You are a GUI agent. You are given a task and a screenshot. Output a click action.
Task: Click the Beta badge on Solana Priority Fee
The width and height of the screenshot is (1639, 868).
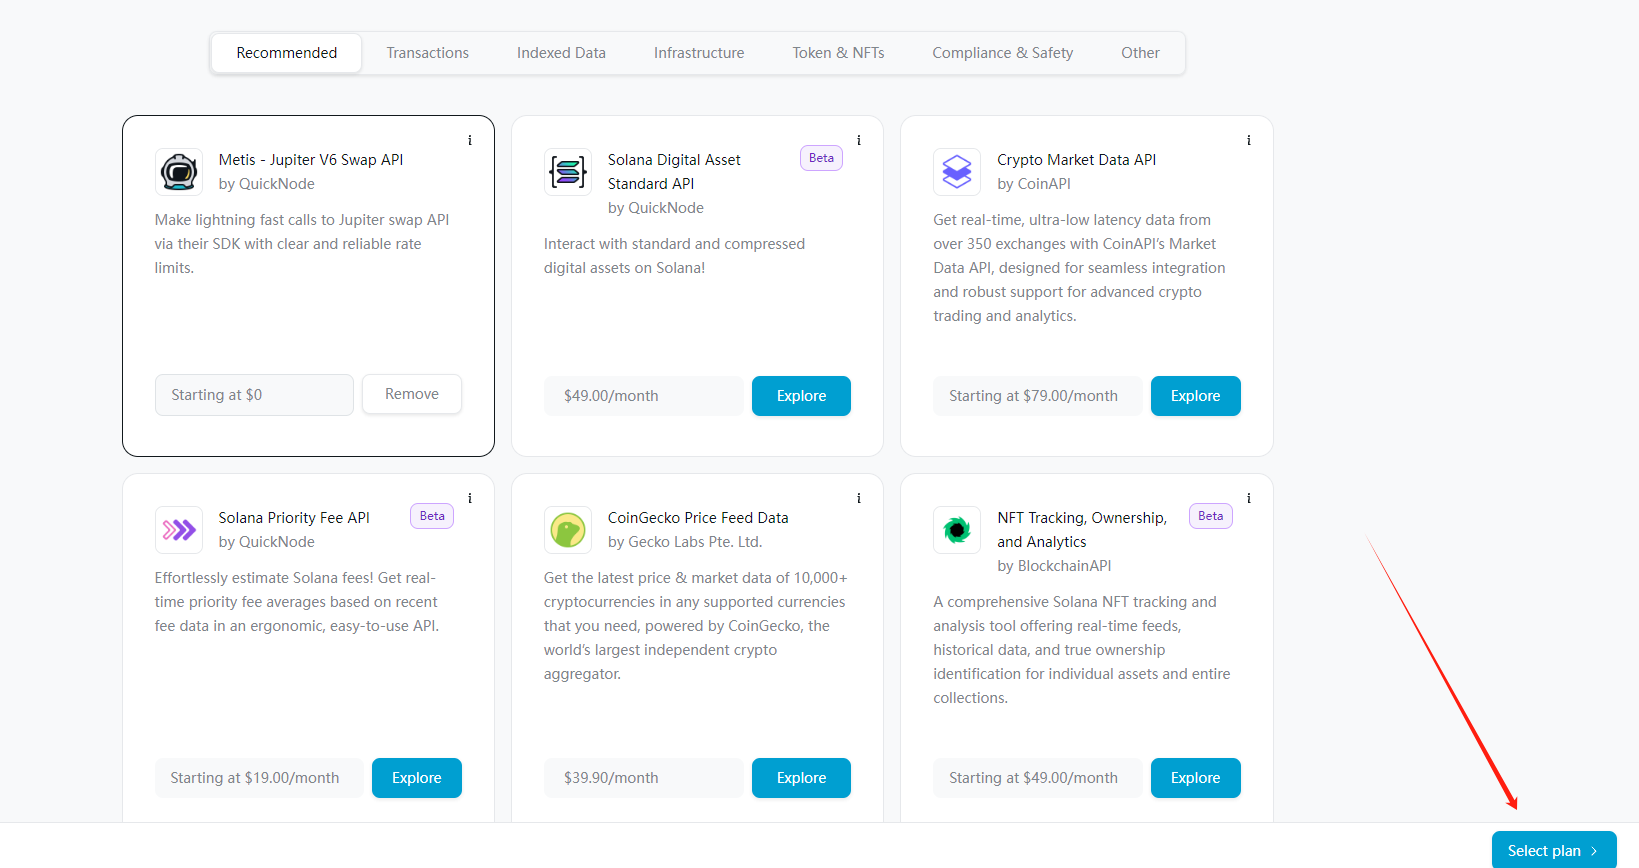tap(432, 516)
